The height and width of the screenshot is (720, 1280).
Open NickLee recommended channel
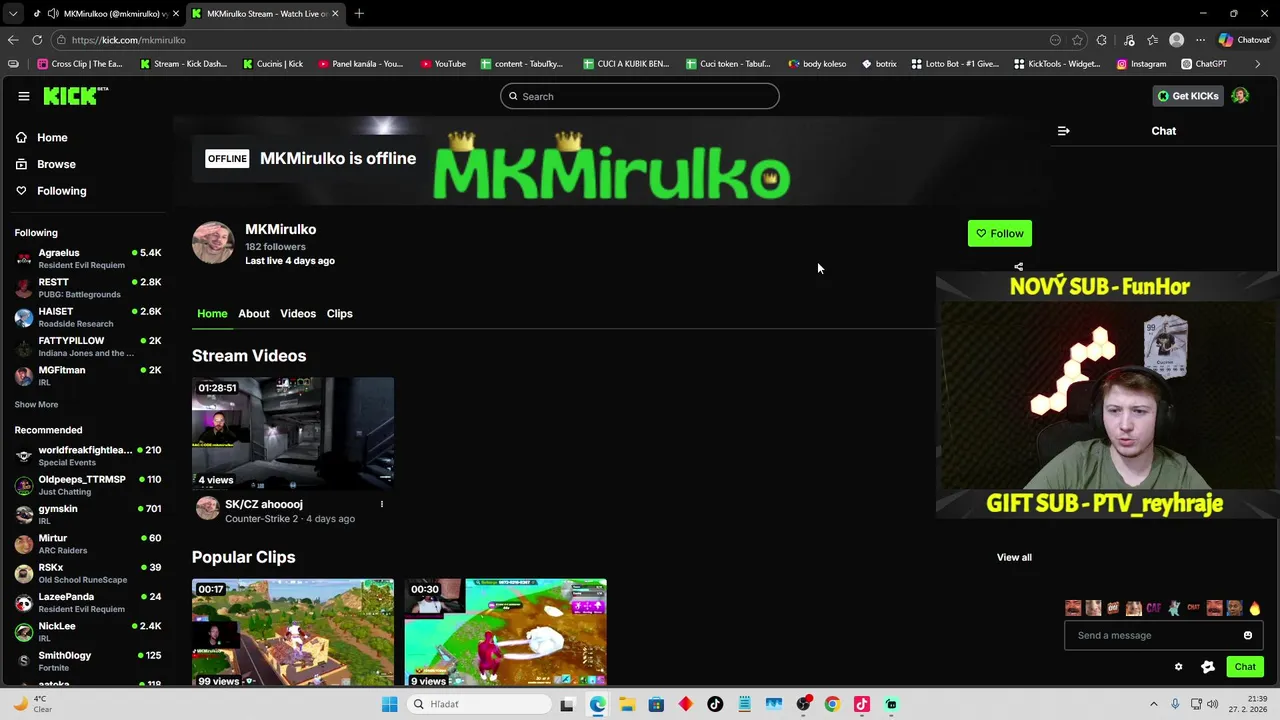[88, 632]
